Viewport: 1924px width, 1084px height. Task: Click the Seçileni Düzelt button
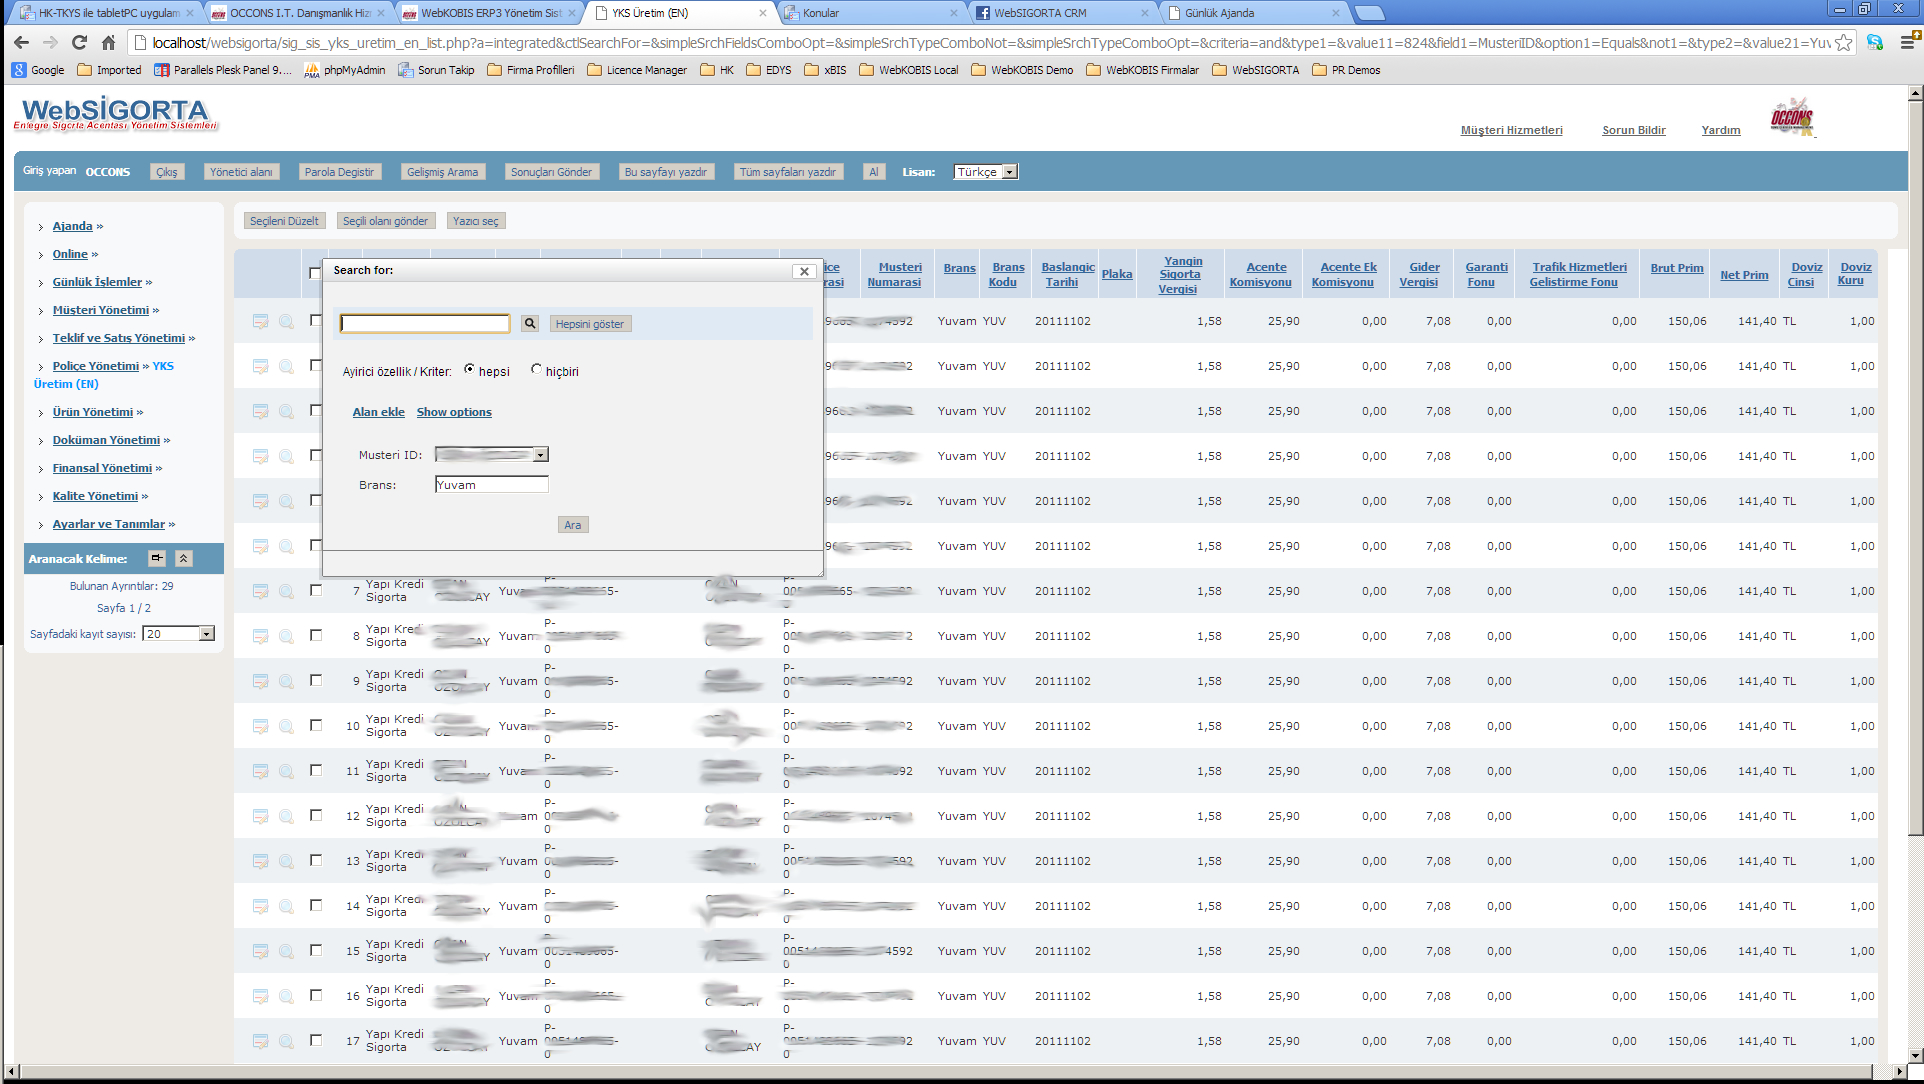pos(284,221)
